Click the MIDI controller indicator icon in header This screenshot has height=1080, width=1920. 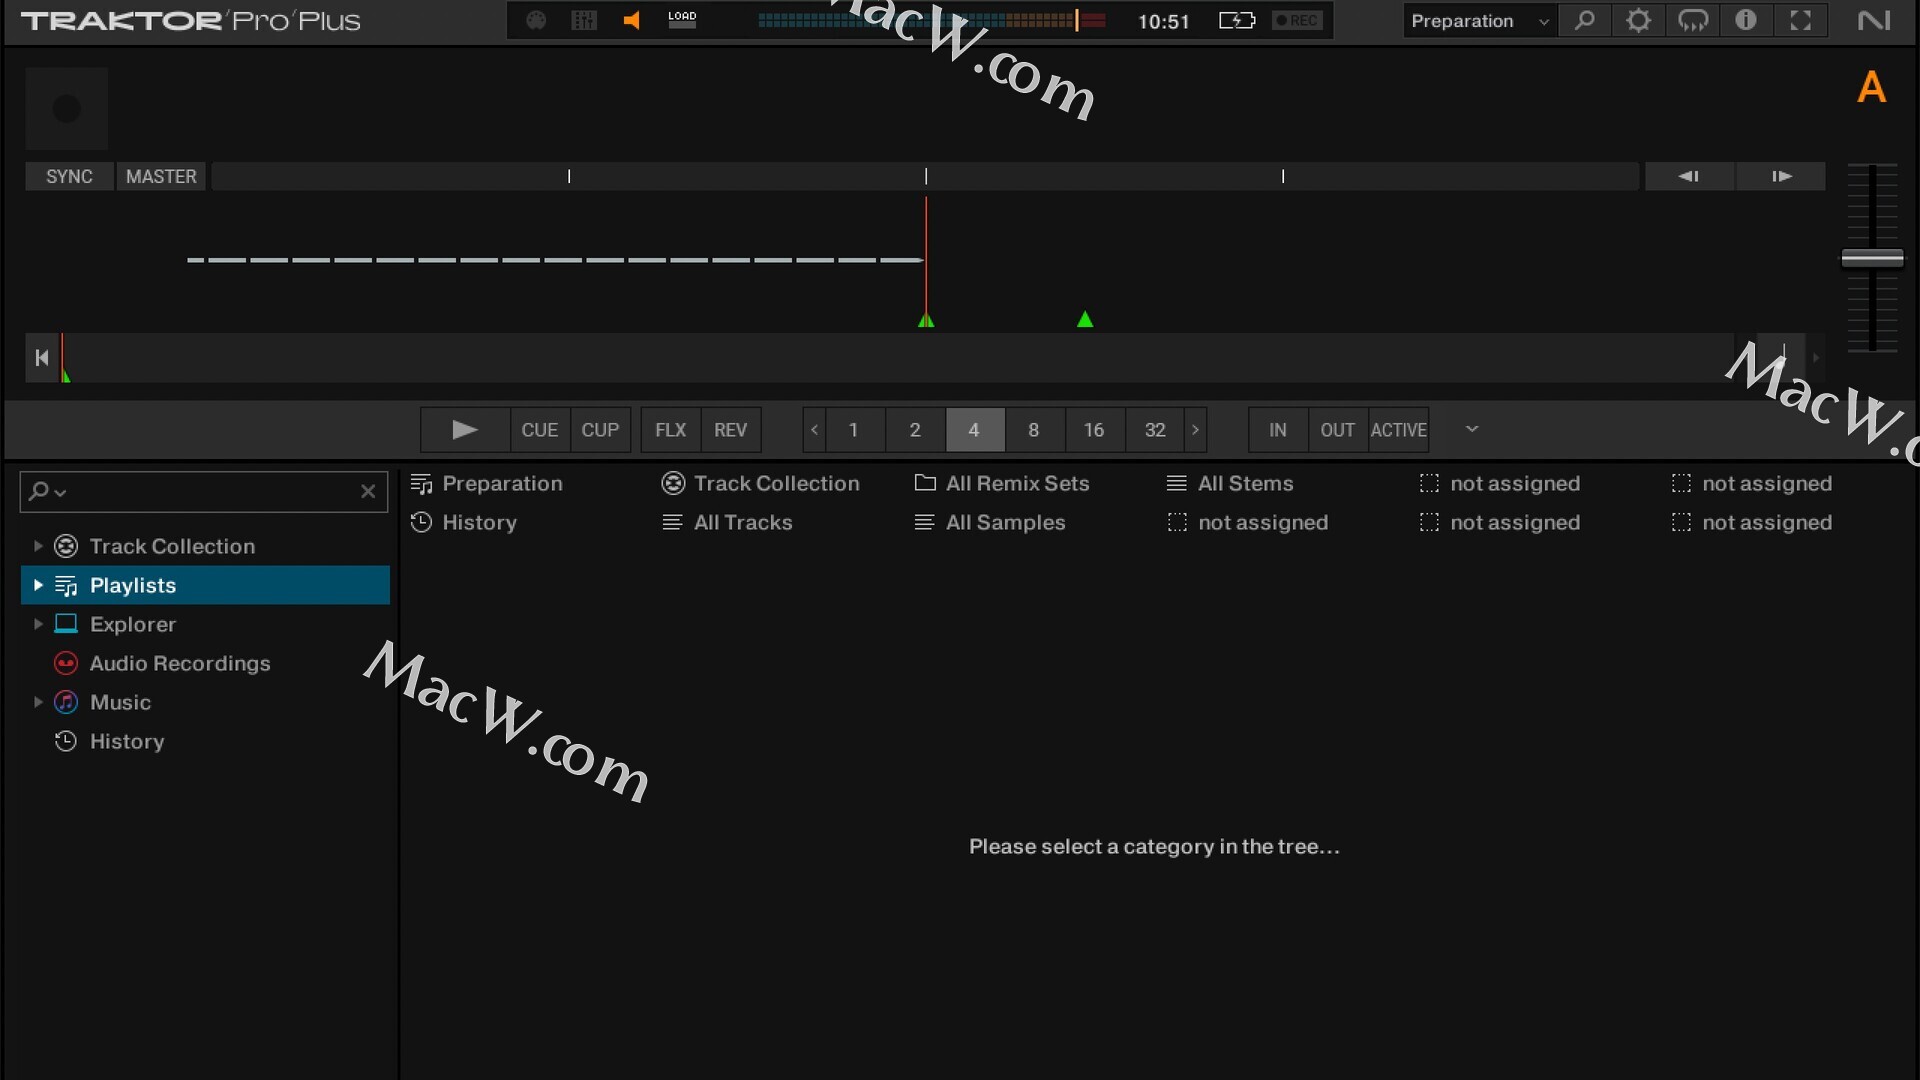[536, 20]
